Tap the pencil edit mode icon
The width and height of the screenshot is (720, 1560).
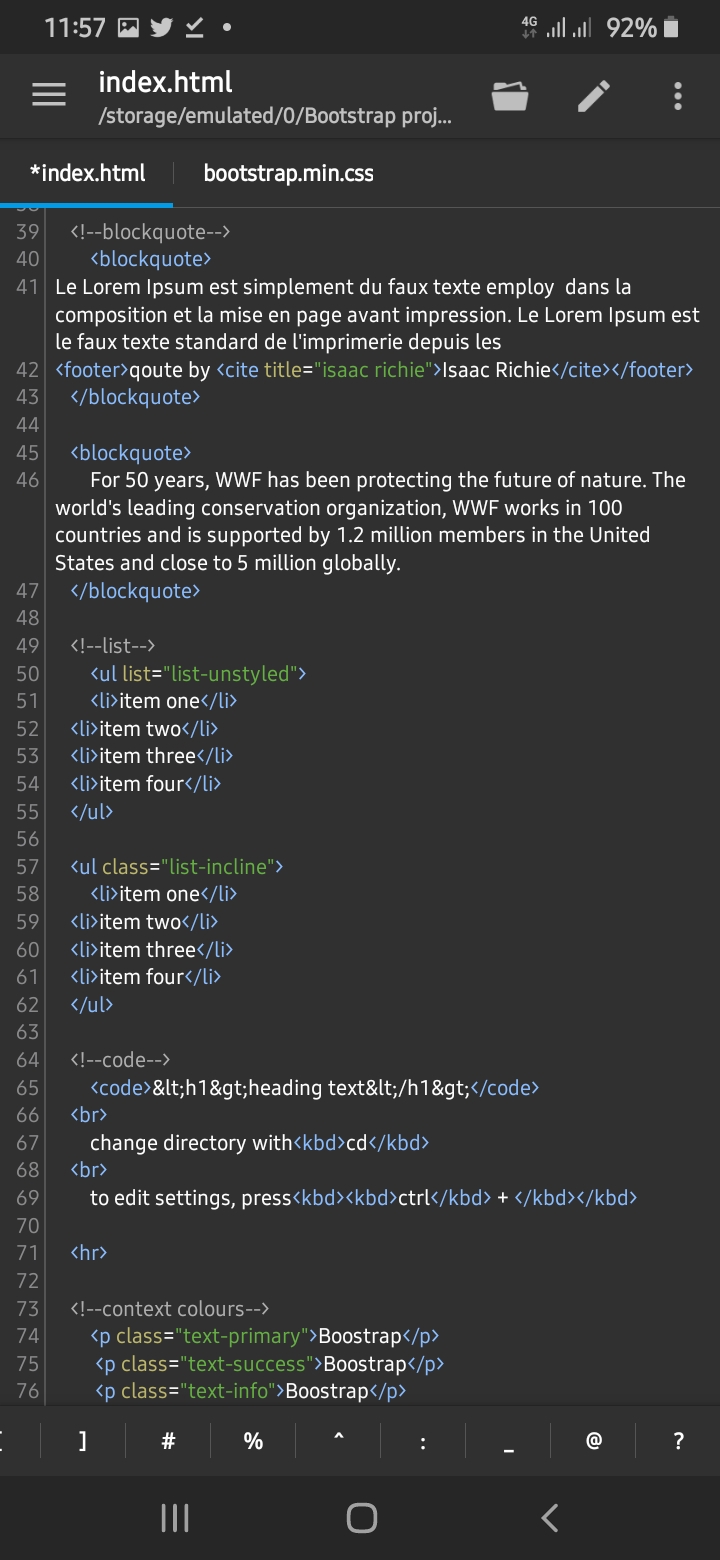click(594, 97)
